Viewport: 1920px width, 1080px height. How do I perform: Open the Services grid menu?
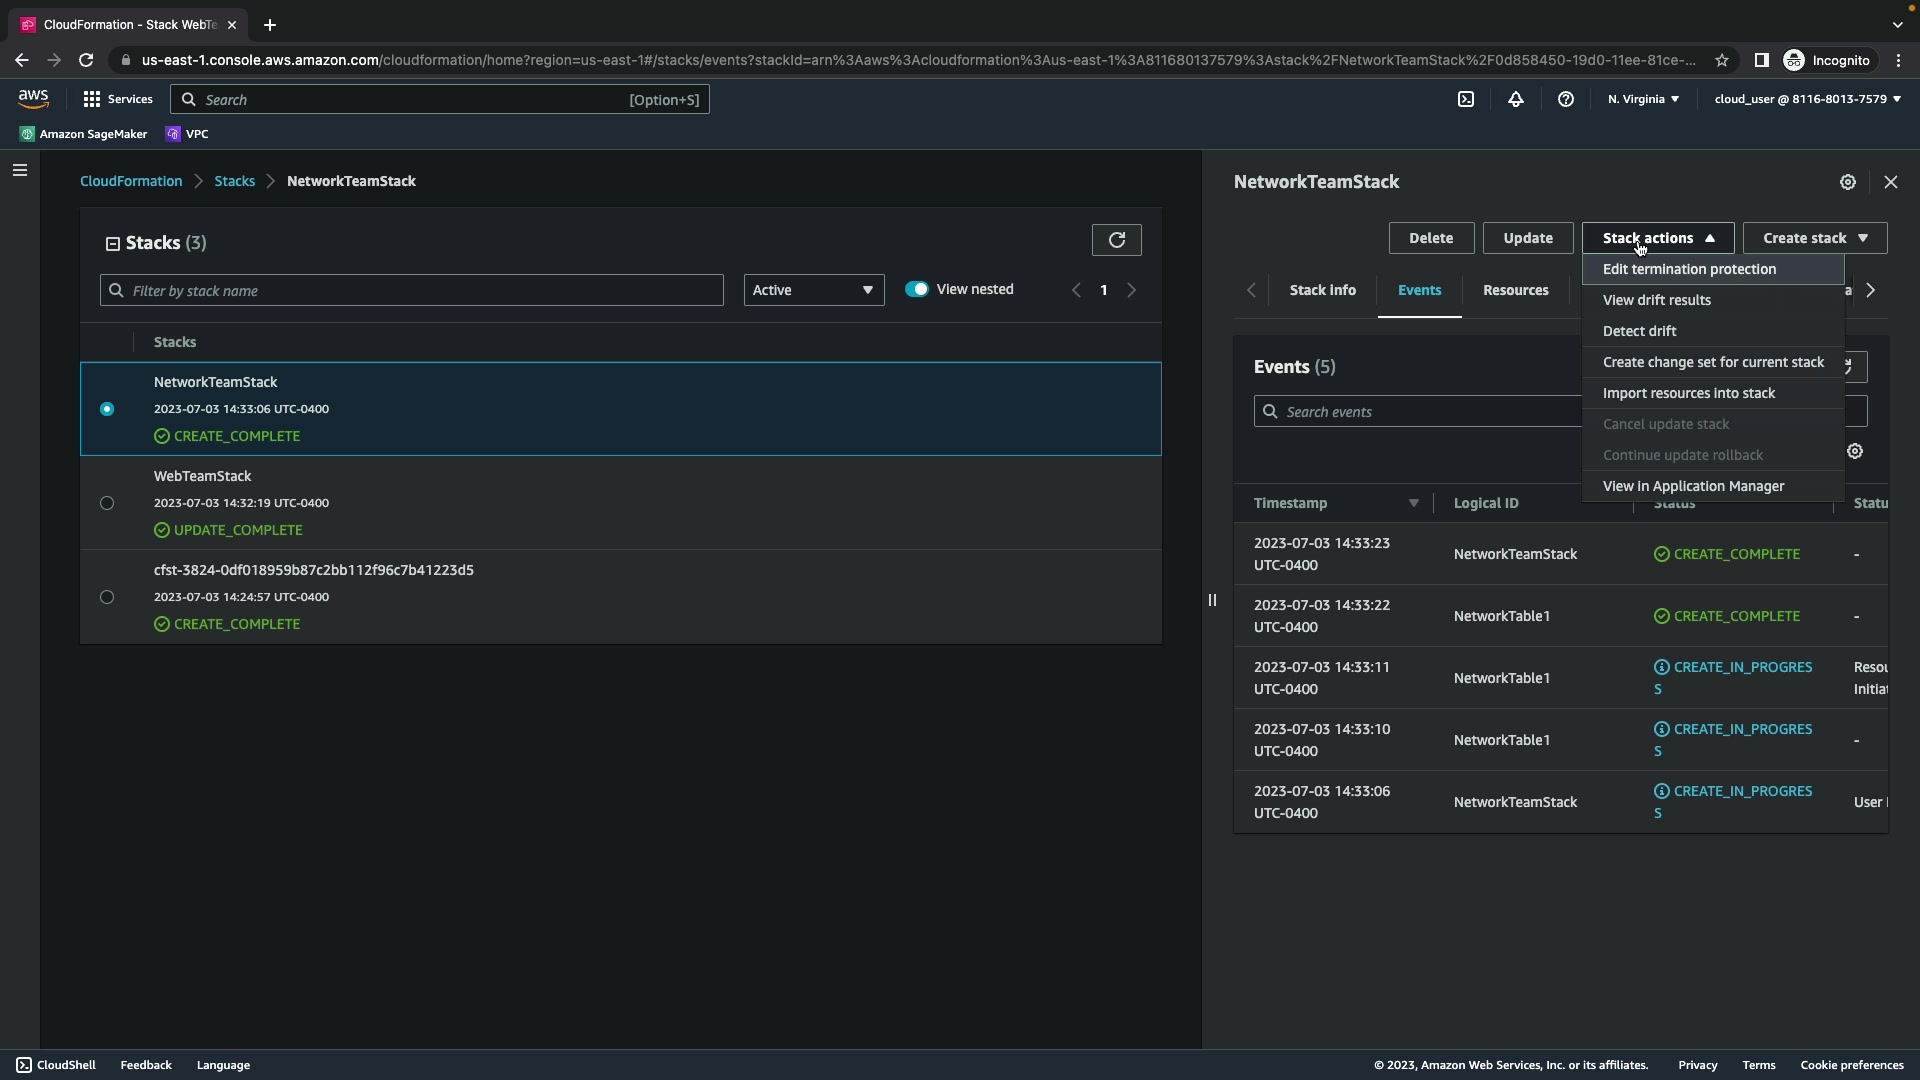pos(117,99)
